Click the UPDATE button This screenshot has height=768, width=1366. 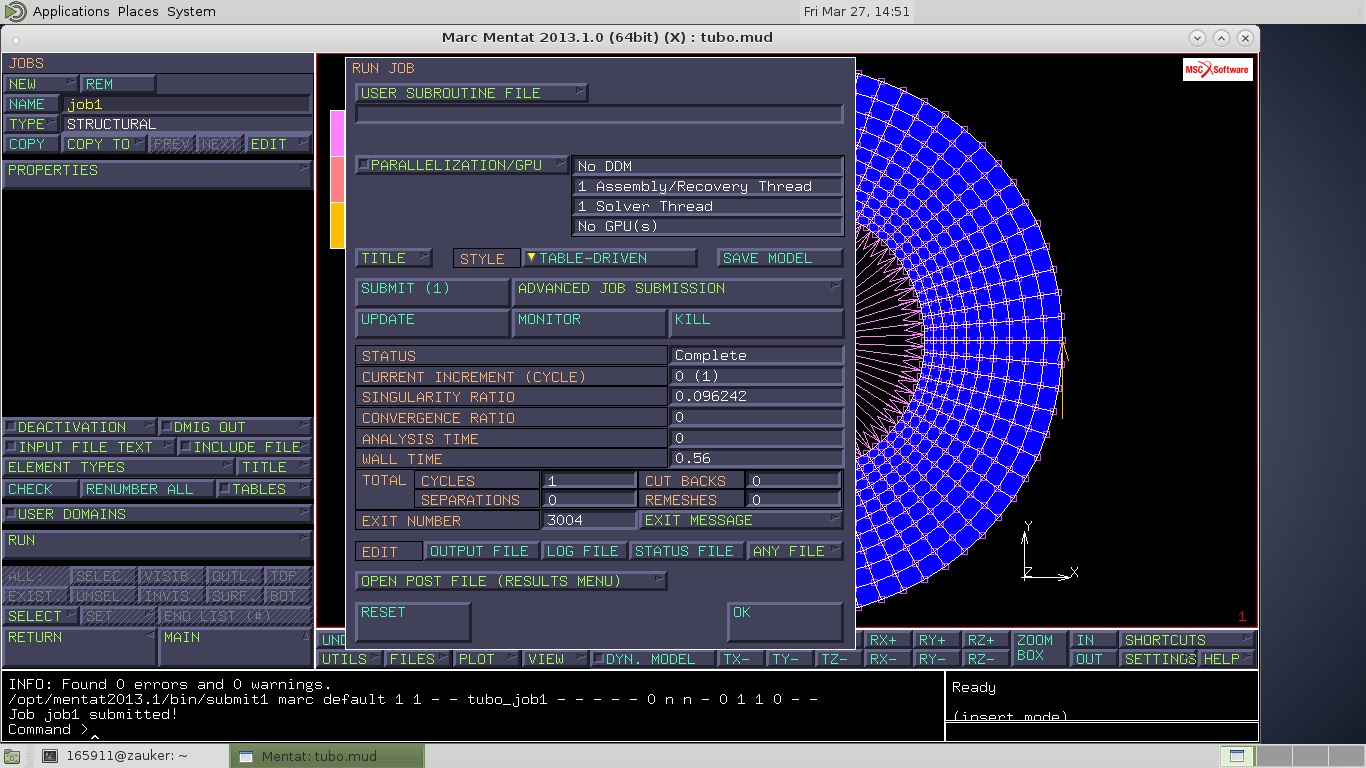pyautogui.click(x=433, y=323)
